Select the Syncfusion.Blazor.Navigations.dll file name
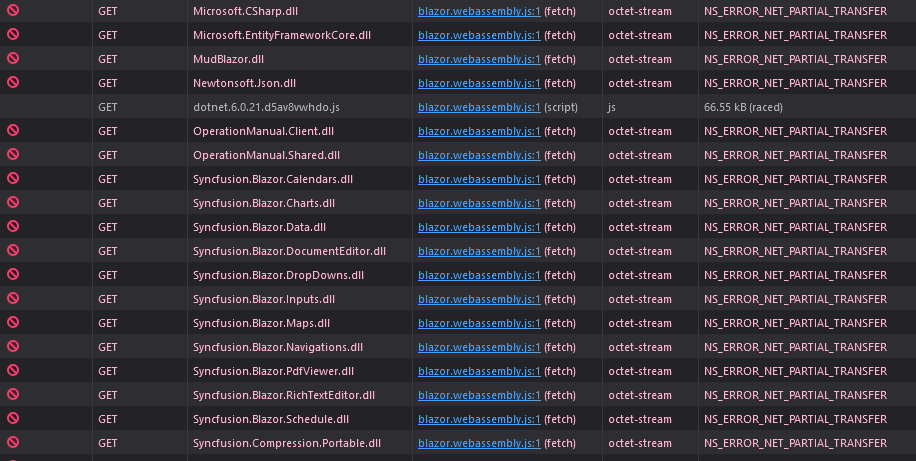Viewport: 916px width, 461px height. click(278, 346)
